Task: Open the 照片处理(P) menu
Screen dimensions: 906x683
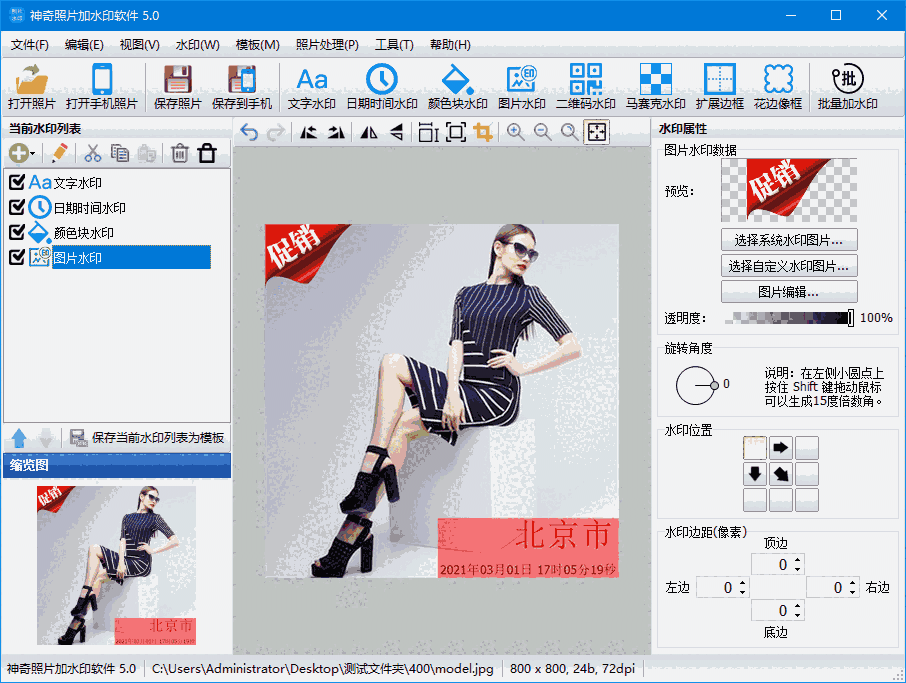Action: 325,44
